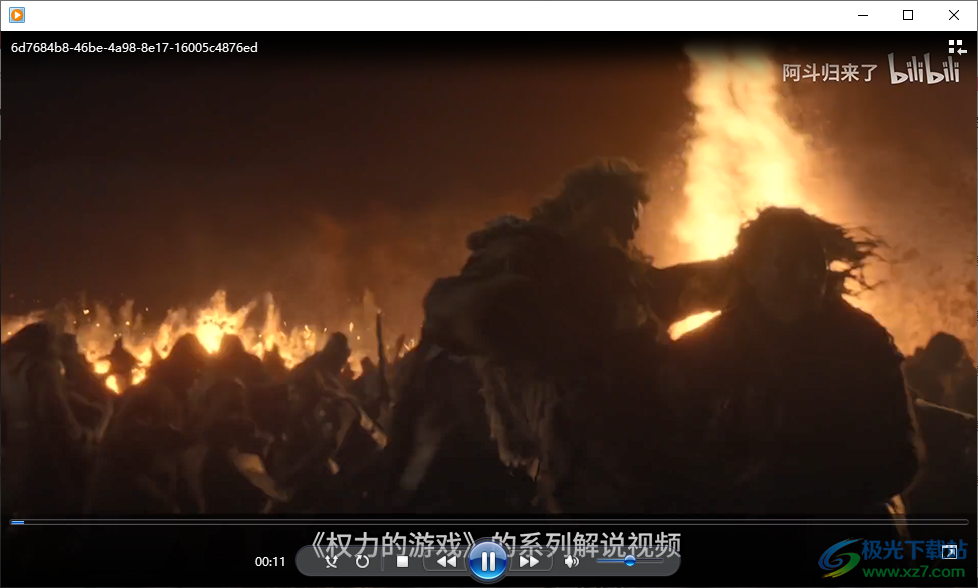Pause the video playback
978x588 pixels.
click(488, 562)
